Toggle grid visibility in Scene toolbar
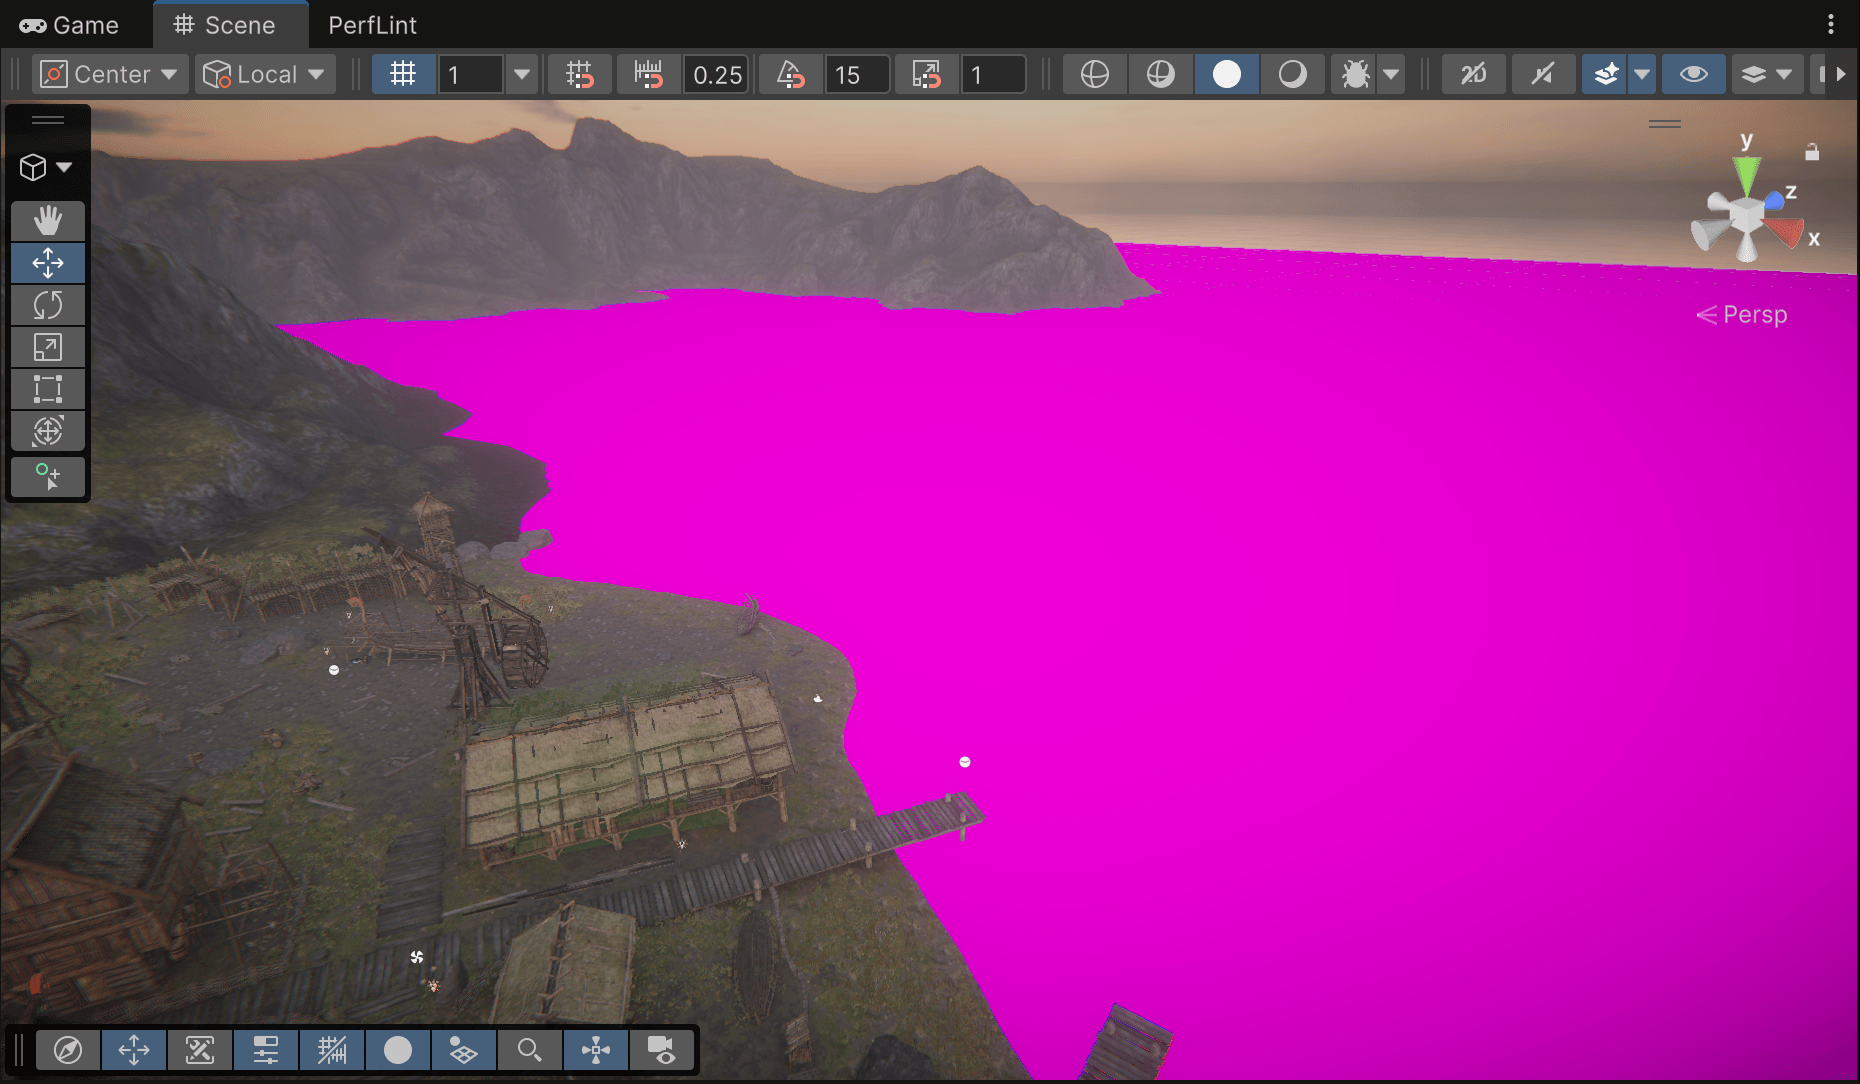1860x1084 pixels. (x=403, y=74)
